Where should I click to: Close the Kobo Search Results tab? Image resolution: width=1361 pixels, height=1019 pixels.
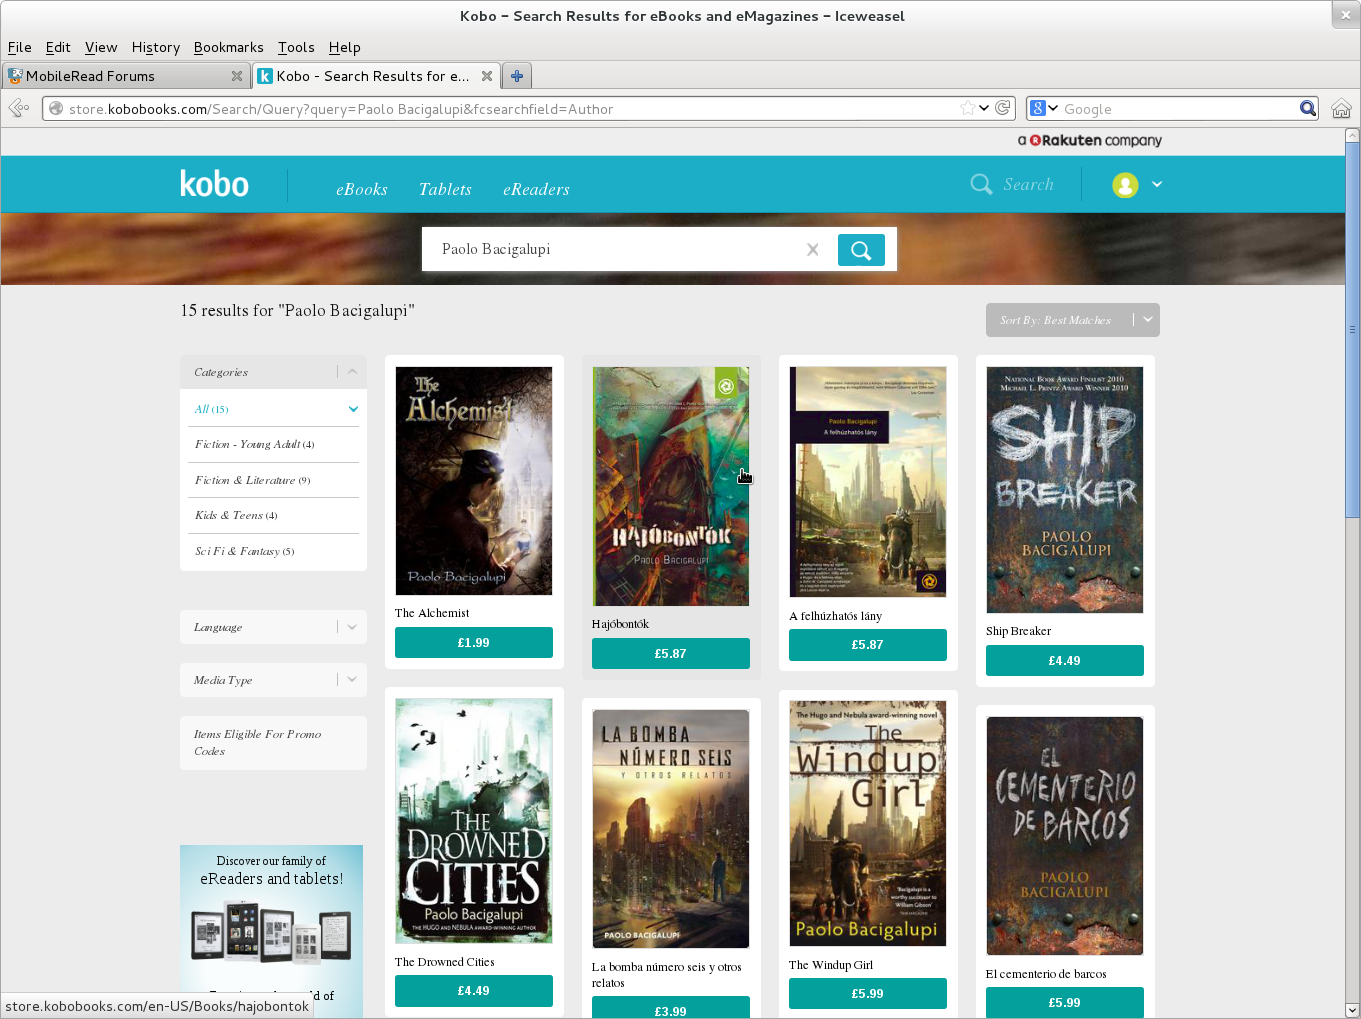tap(487, 76)
